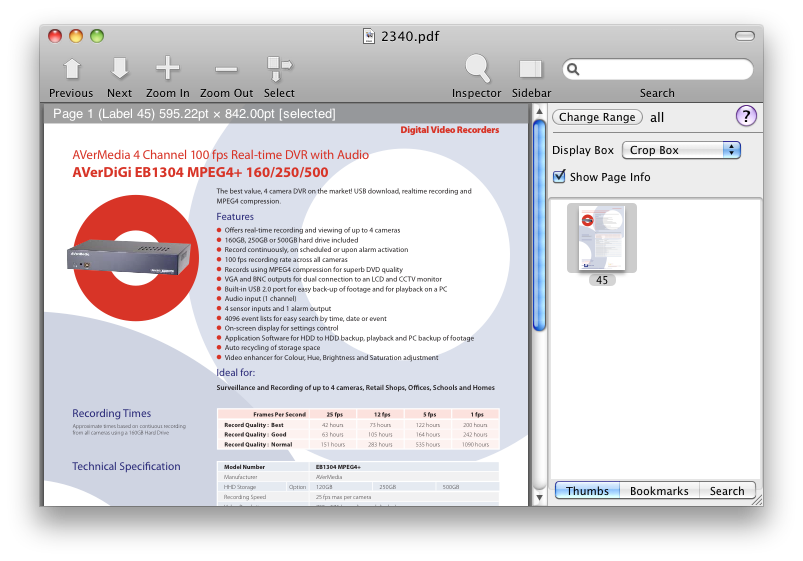803x561 pixels.
Task: Click the toolbar toggle pill button
Action: (x=745, y=35)
